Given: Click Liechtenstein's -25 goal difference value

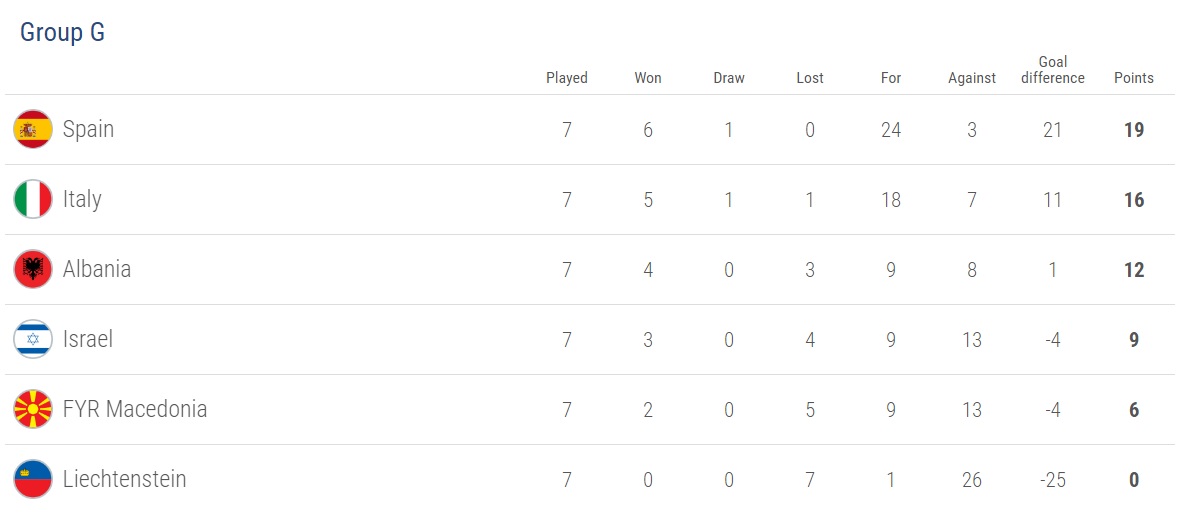Looking at the screenshot, I should tap(1052, 480).
